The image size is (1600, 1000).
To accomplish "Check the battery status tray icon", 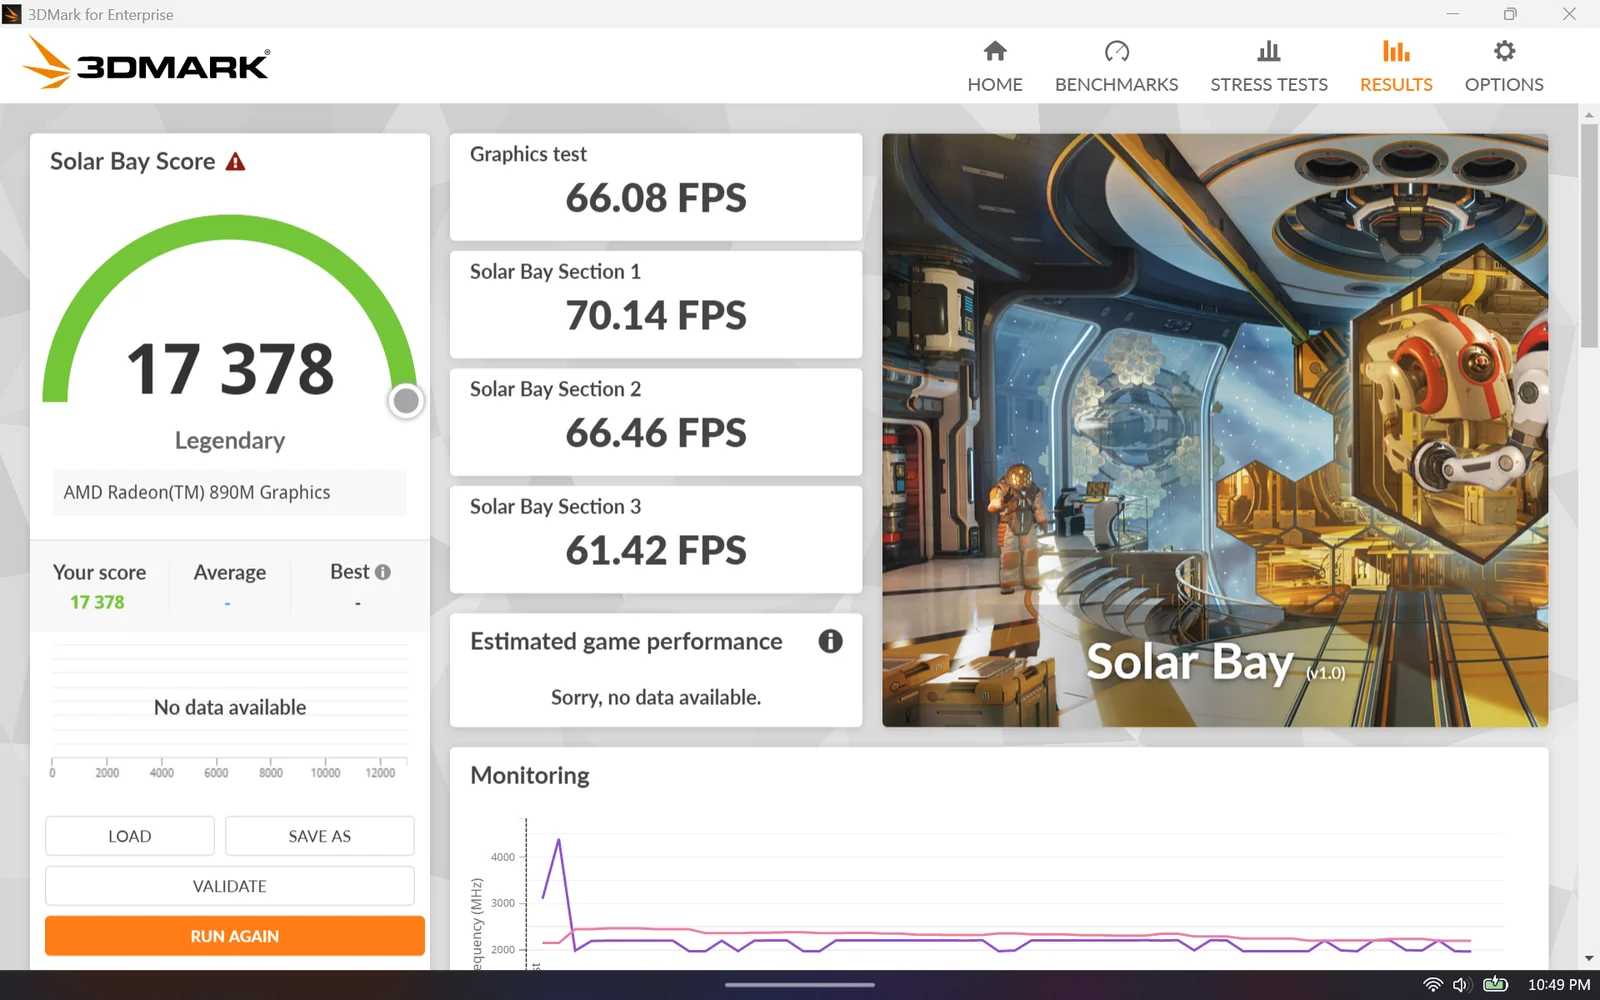I will [1495, 985].
